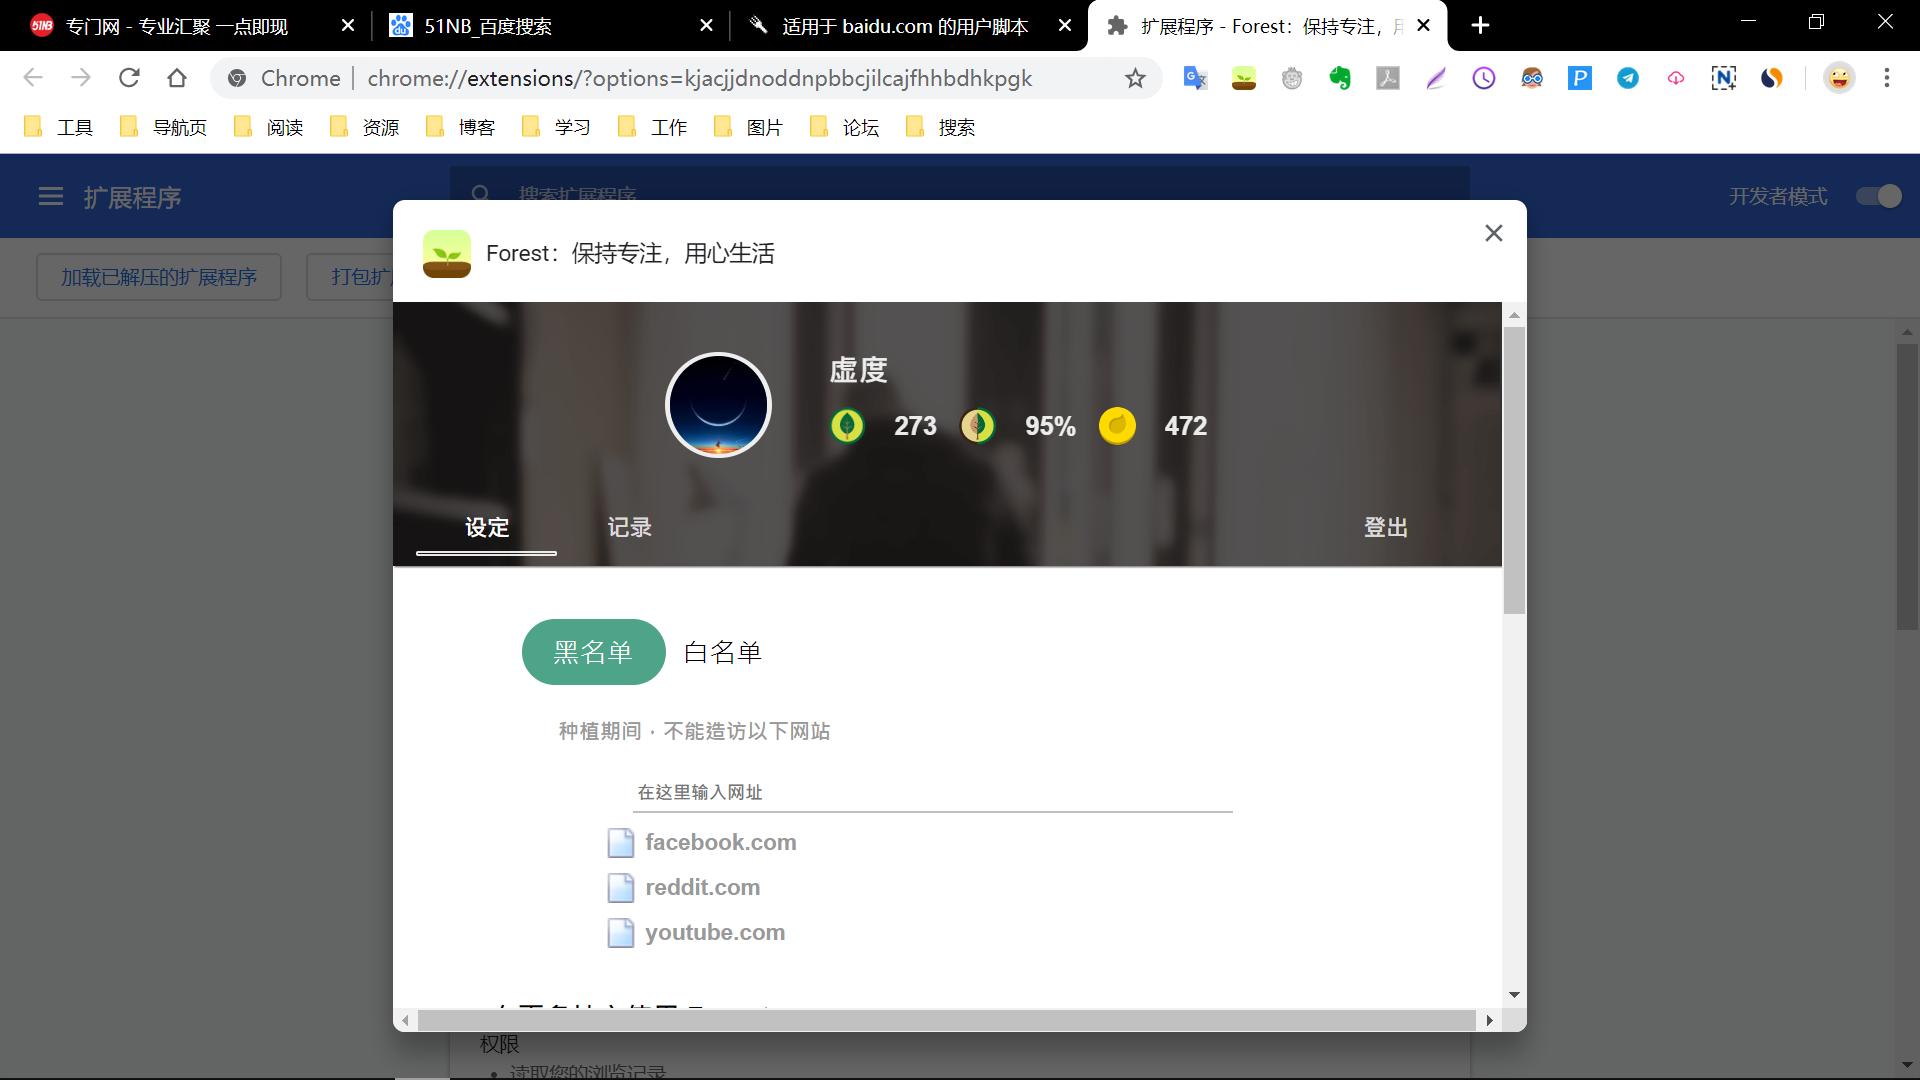Click the 在这里输入网址 URL input field

point(932,792)
